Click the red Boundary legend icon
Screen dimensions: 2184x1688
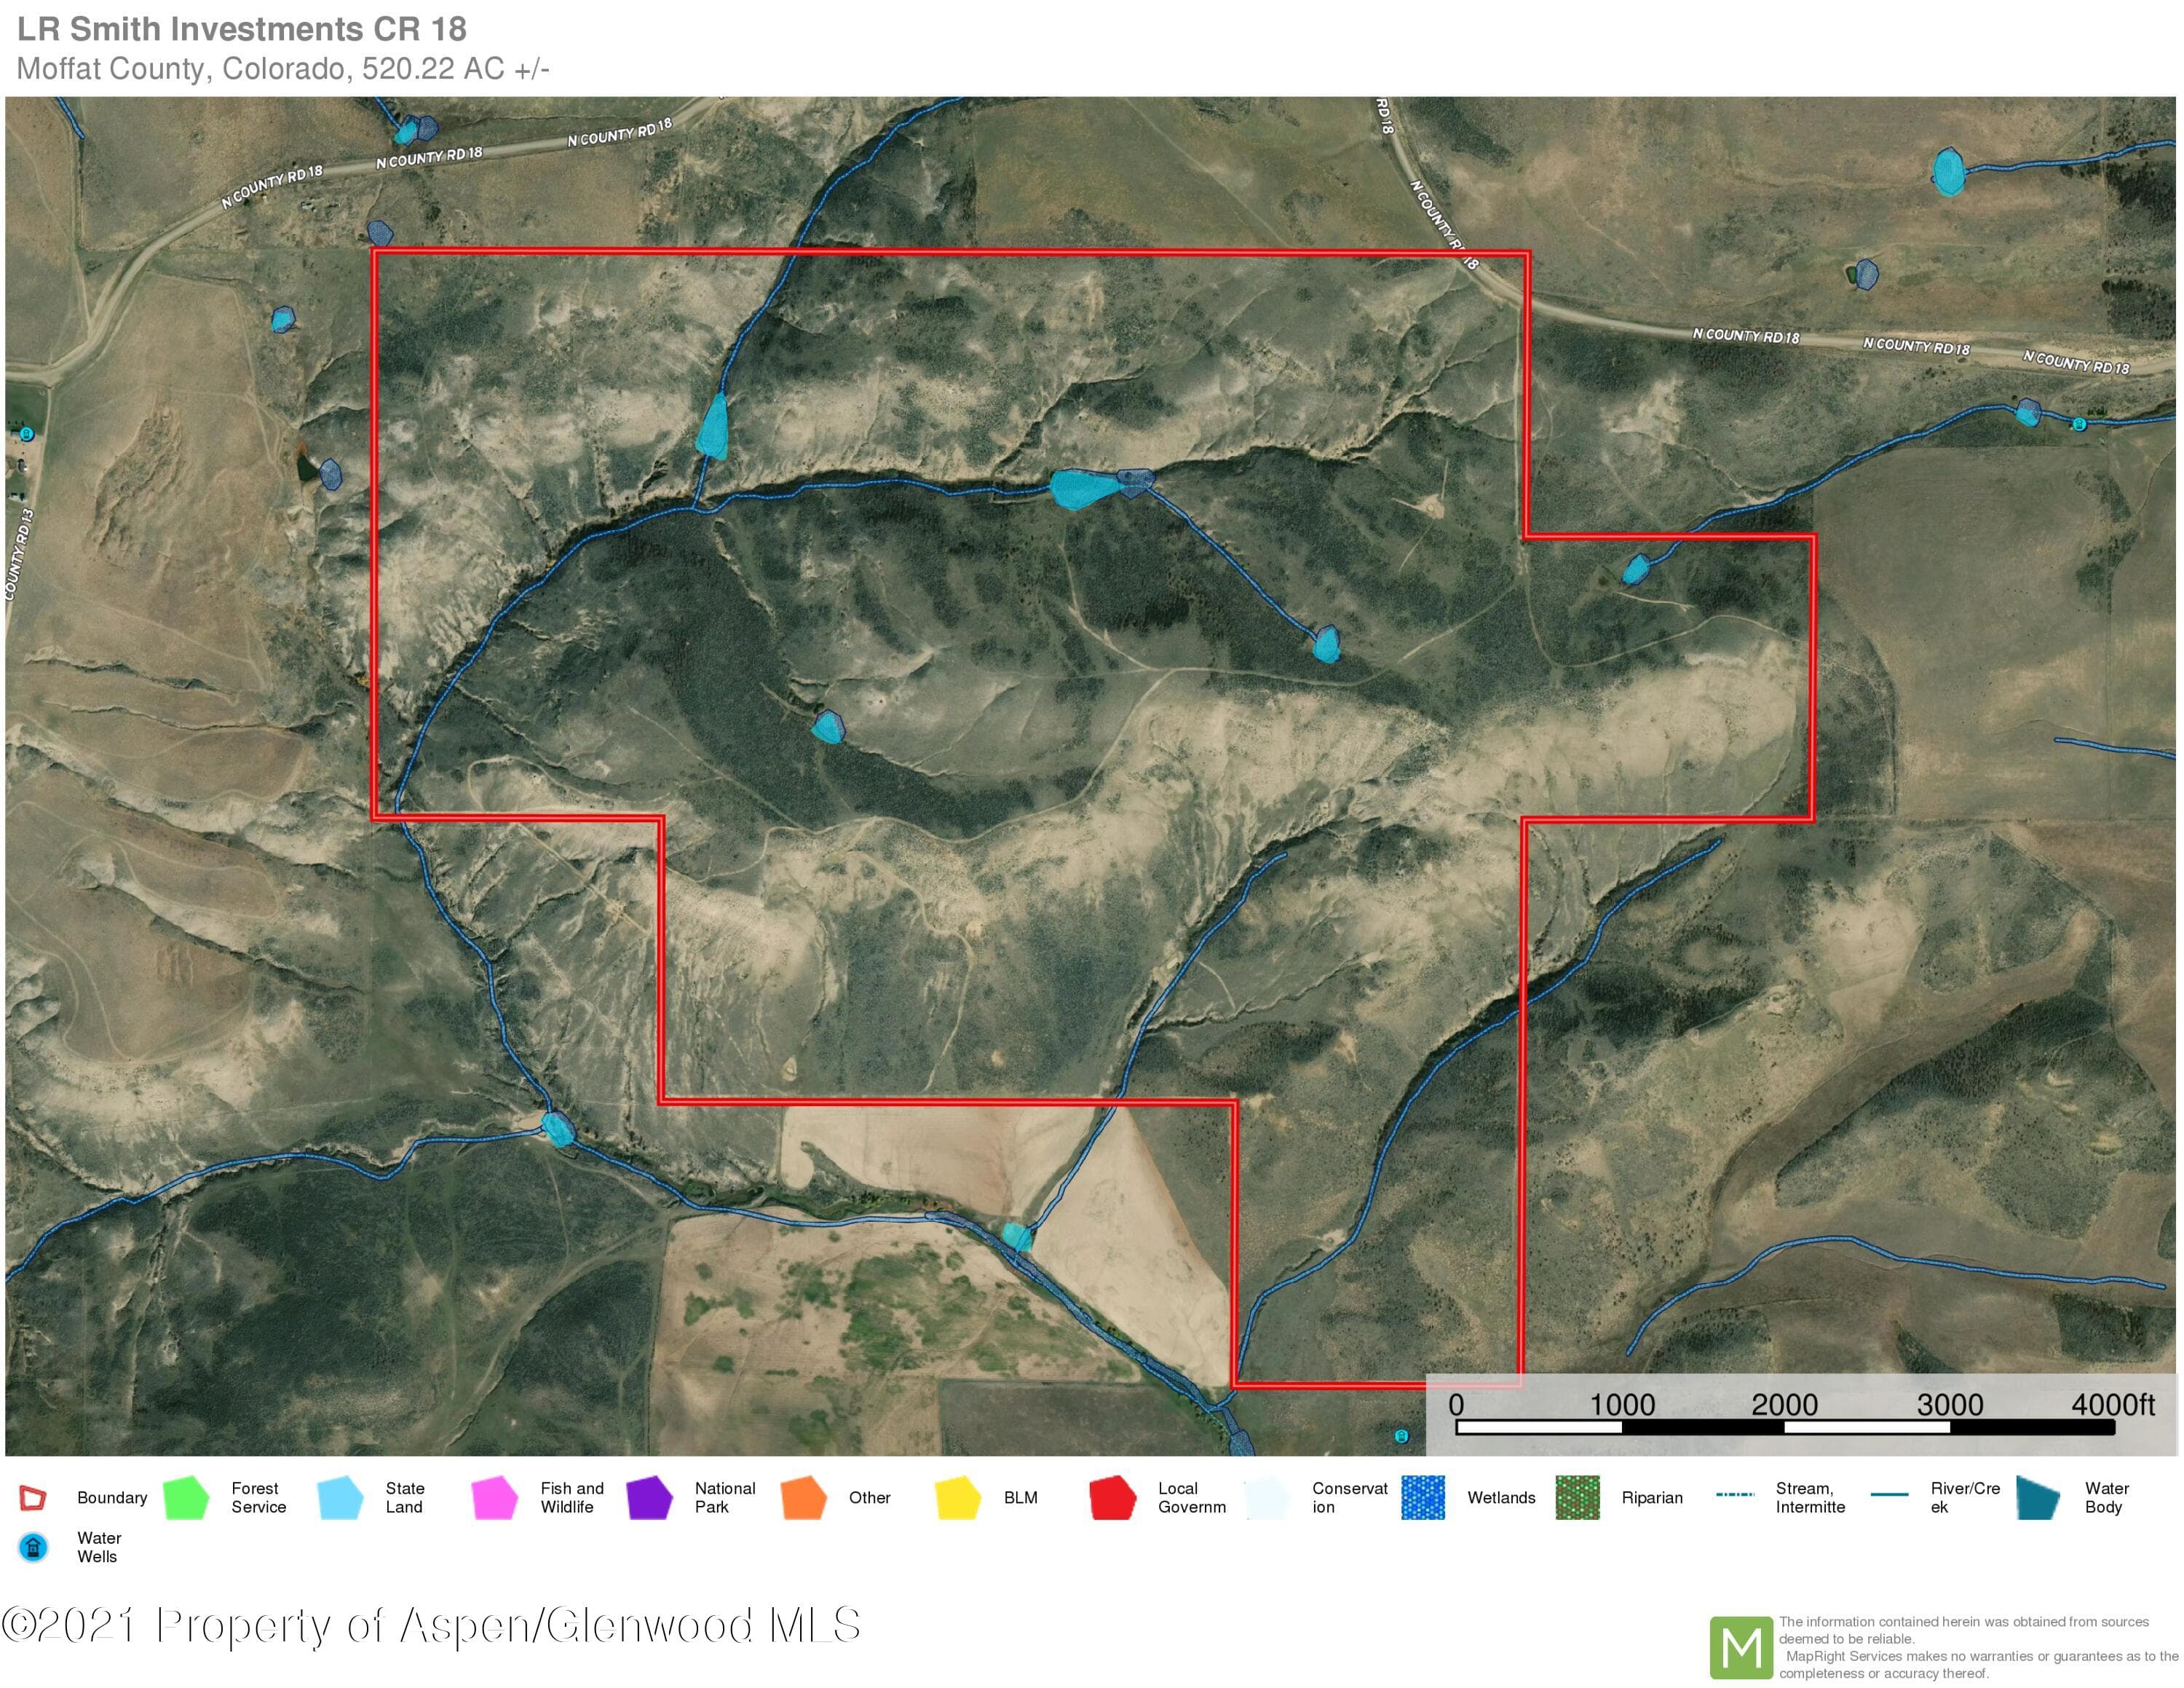pos(33,1497)
